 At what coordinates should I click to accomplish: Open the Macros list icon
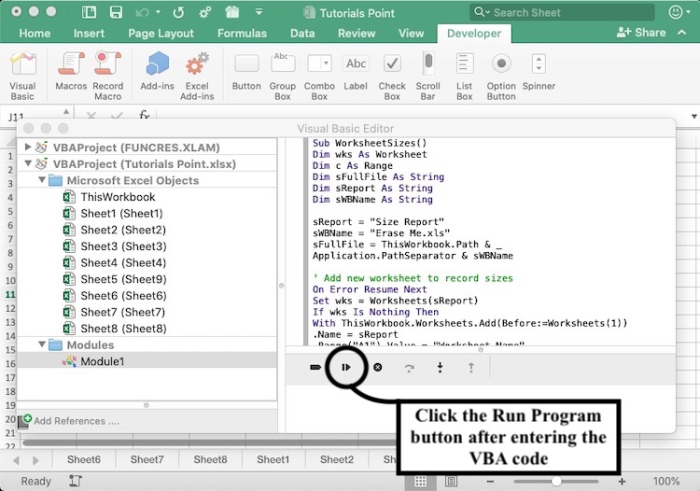(x=71, y=64)
